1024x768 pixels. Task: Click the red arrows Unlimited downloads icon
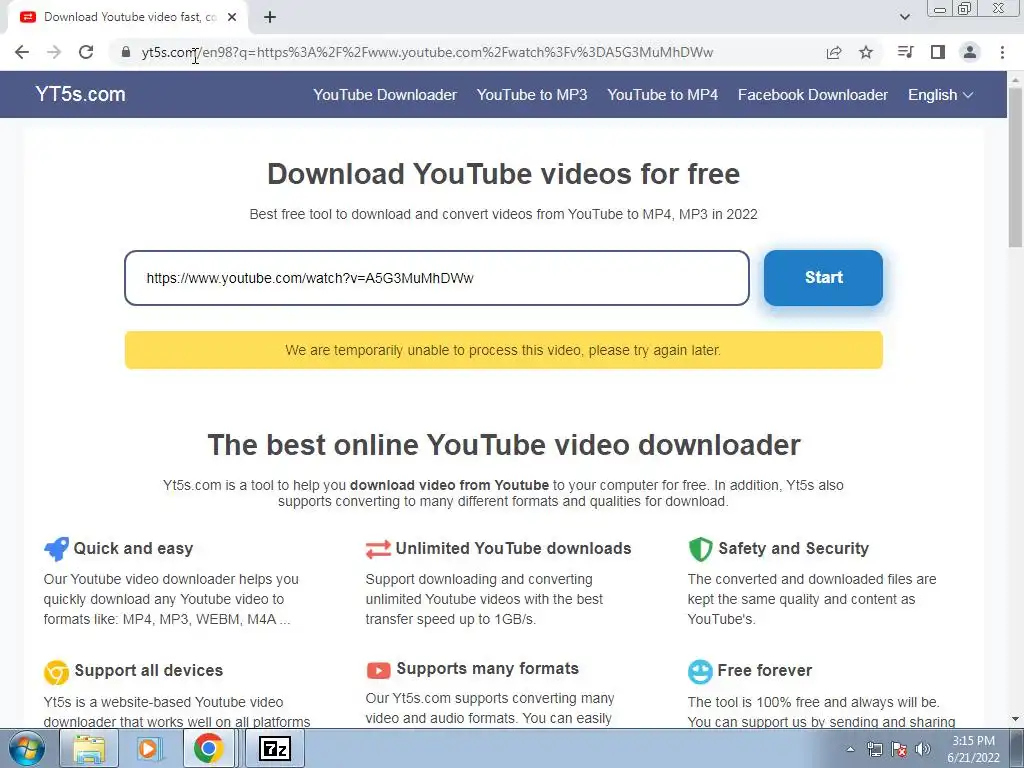[378, 549]
